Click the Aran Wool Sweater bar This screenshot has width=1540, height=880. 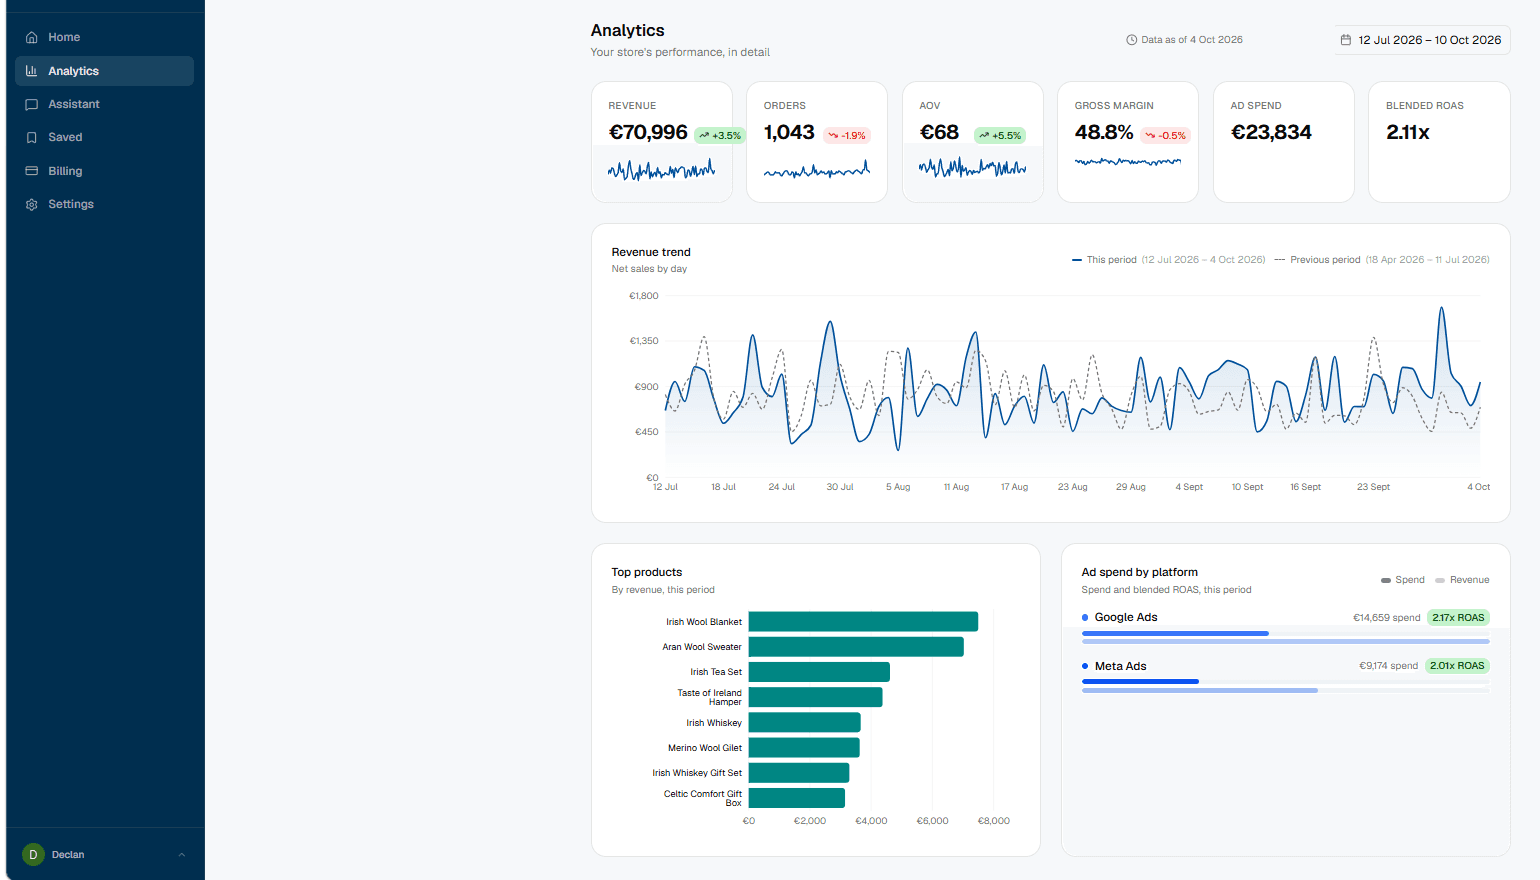coord(856,647)
